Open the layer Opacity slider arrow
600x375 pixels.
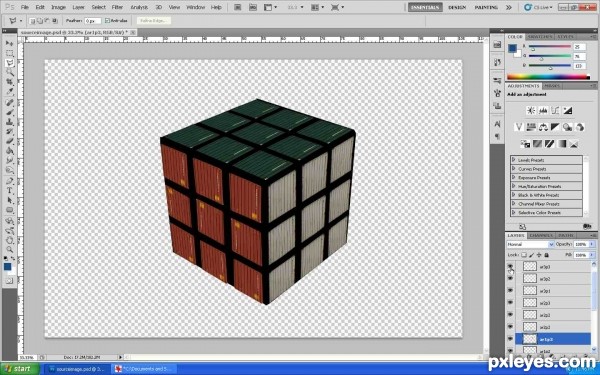[592, 244]
